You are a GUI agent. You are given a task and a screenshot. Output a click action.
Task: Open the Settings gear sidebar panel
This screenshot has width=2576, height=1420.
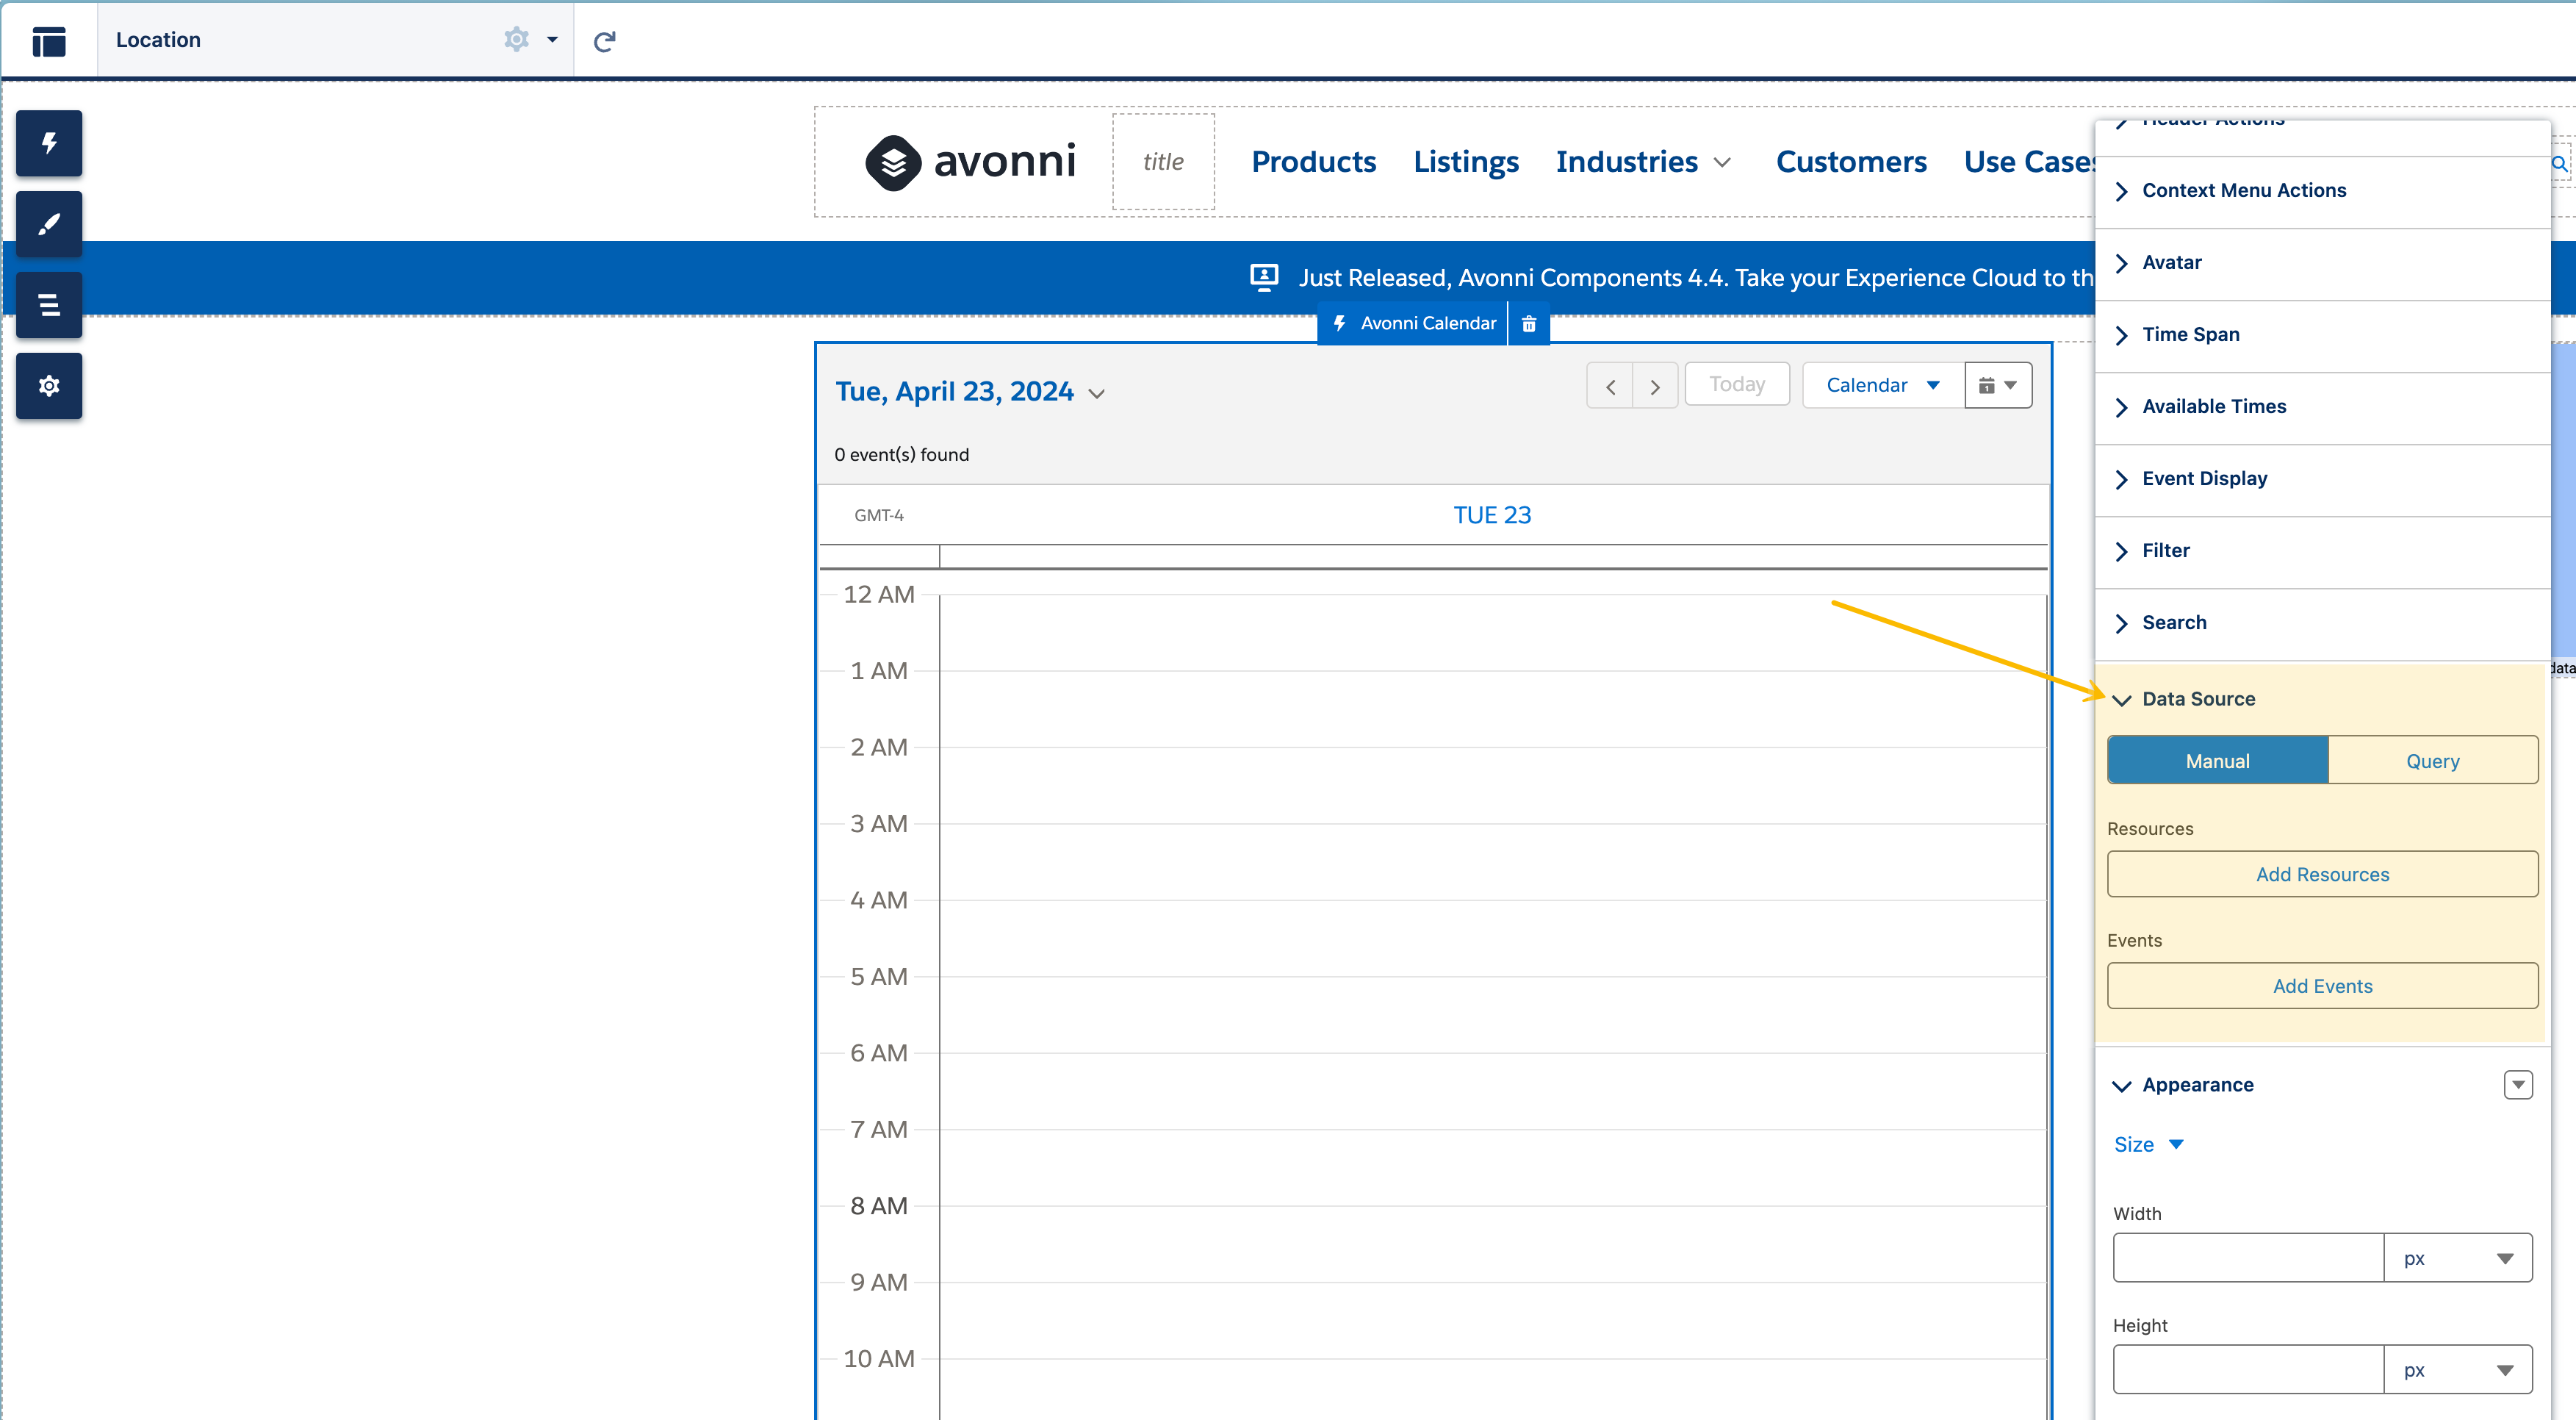[48, 386]
